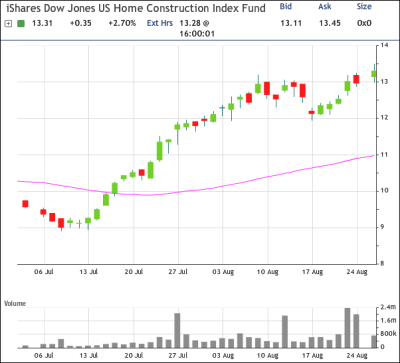Expand the quote row plus icon
Screen dimensions: 400x363
pyautogui.click(x=8, y=24)
